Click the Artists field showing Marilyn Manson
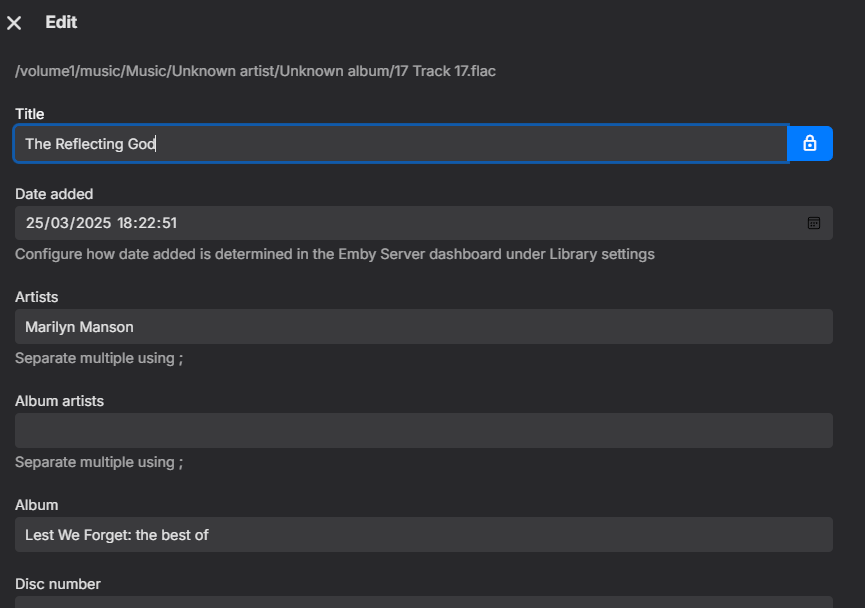 pyautogui.click(x=423, y=327)
